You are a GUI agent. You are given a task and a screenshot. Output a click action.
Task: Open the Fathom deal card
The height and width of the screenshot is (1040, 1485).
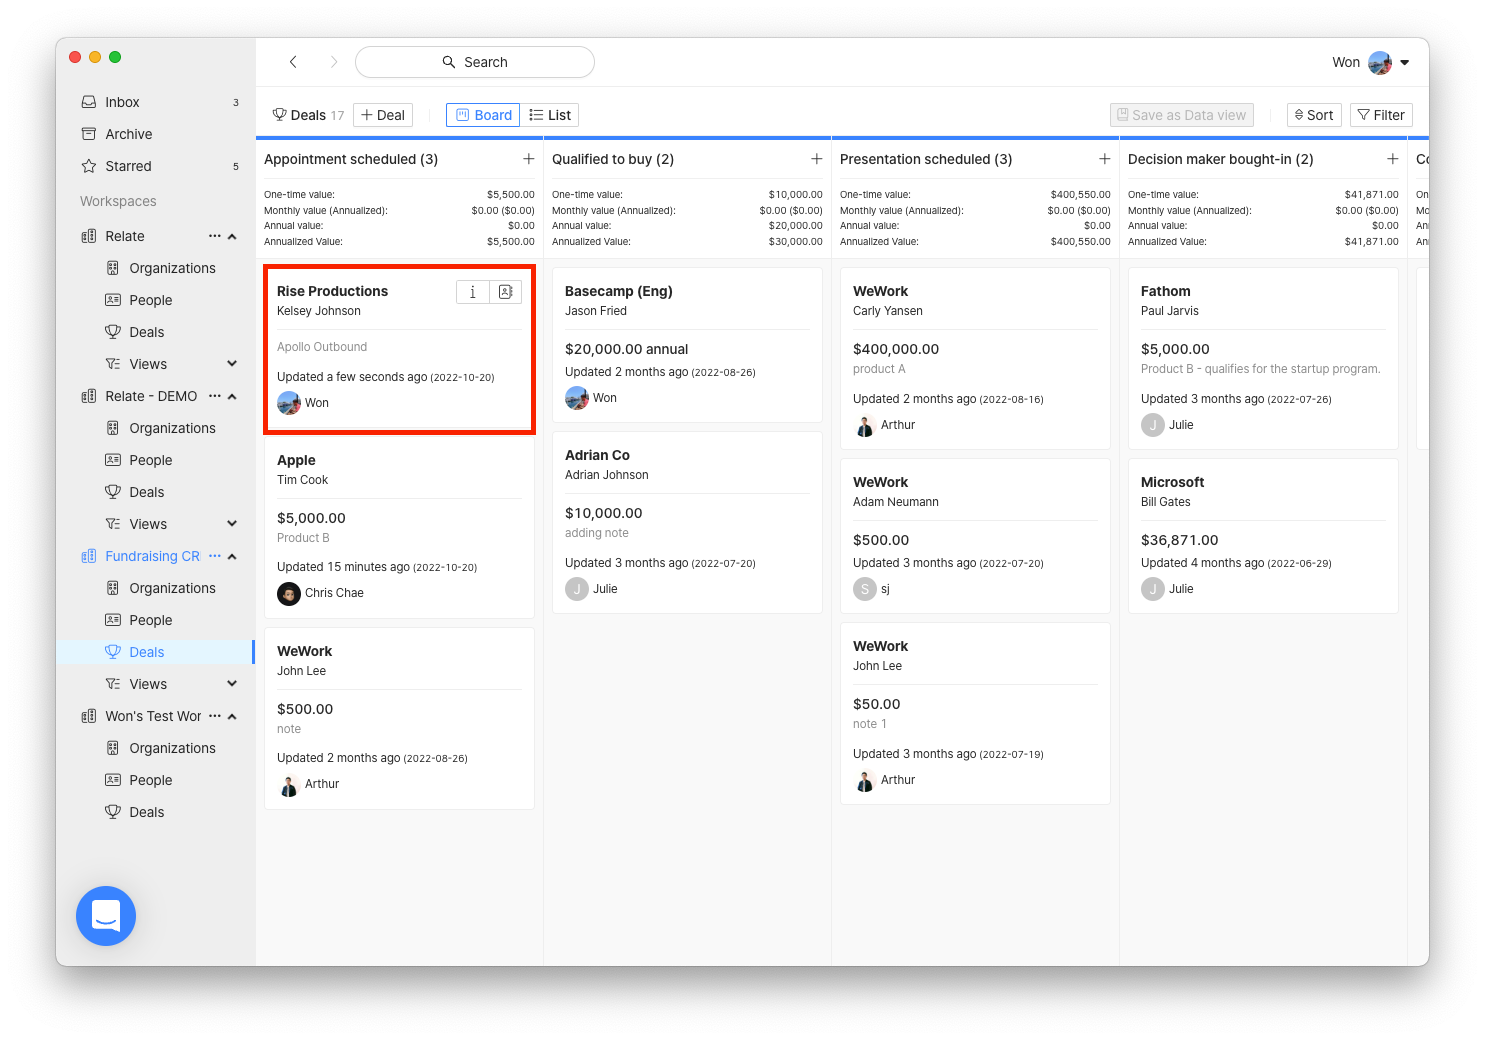[1263, 358]
